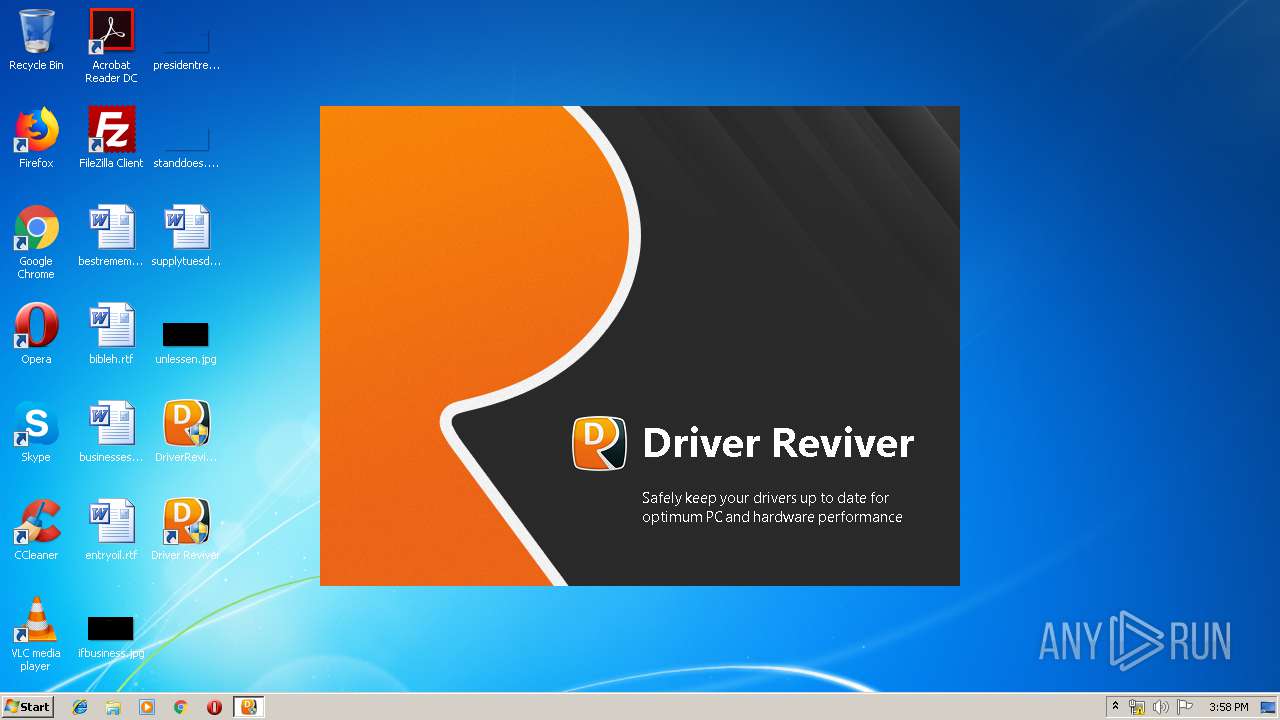Open Opera from the taskbar
This screenshot has width=1280, height=720.
(x=214, y=707)
